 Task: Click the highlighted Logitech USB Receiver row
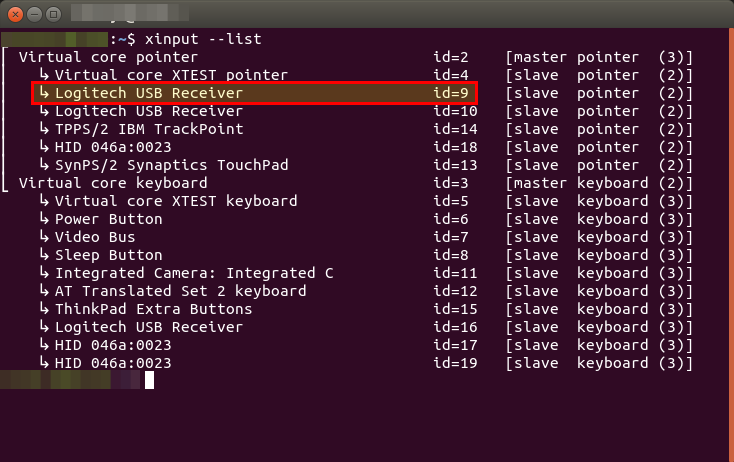coord(254,93)
